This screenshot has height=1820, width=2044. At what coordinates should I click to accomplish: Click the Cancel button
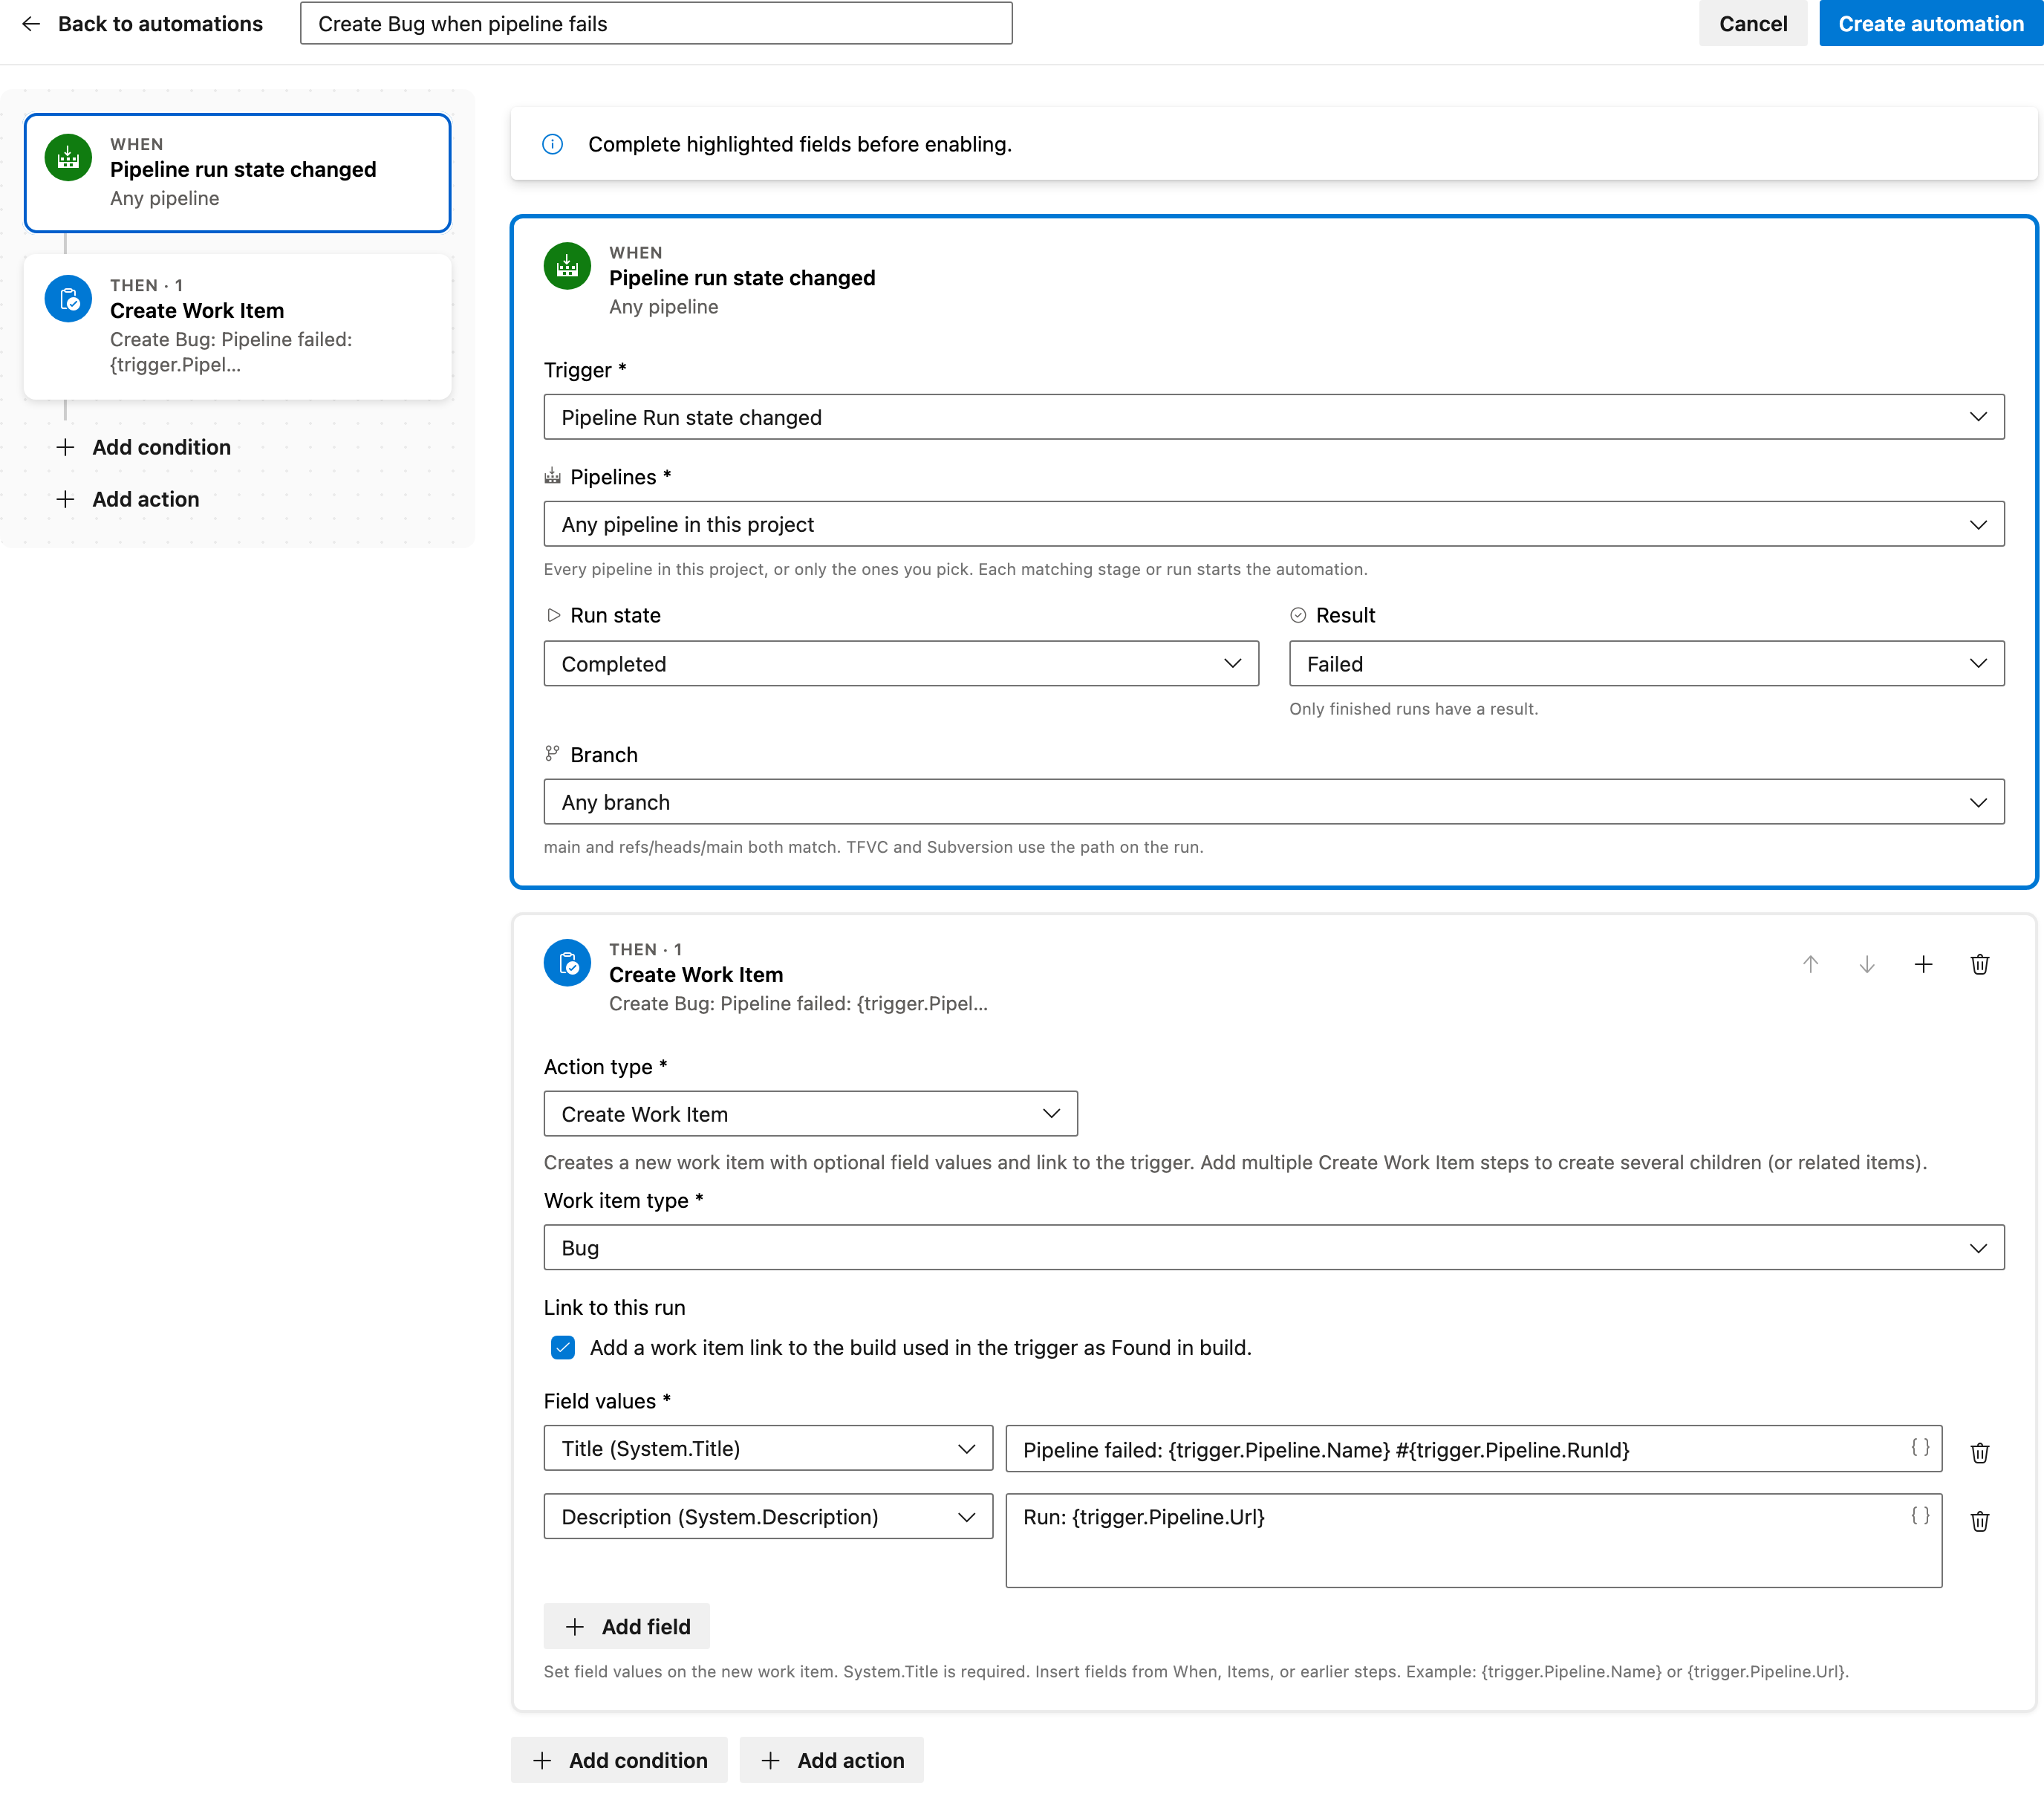[1752, 24]
